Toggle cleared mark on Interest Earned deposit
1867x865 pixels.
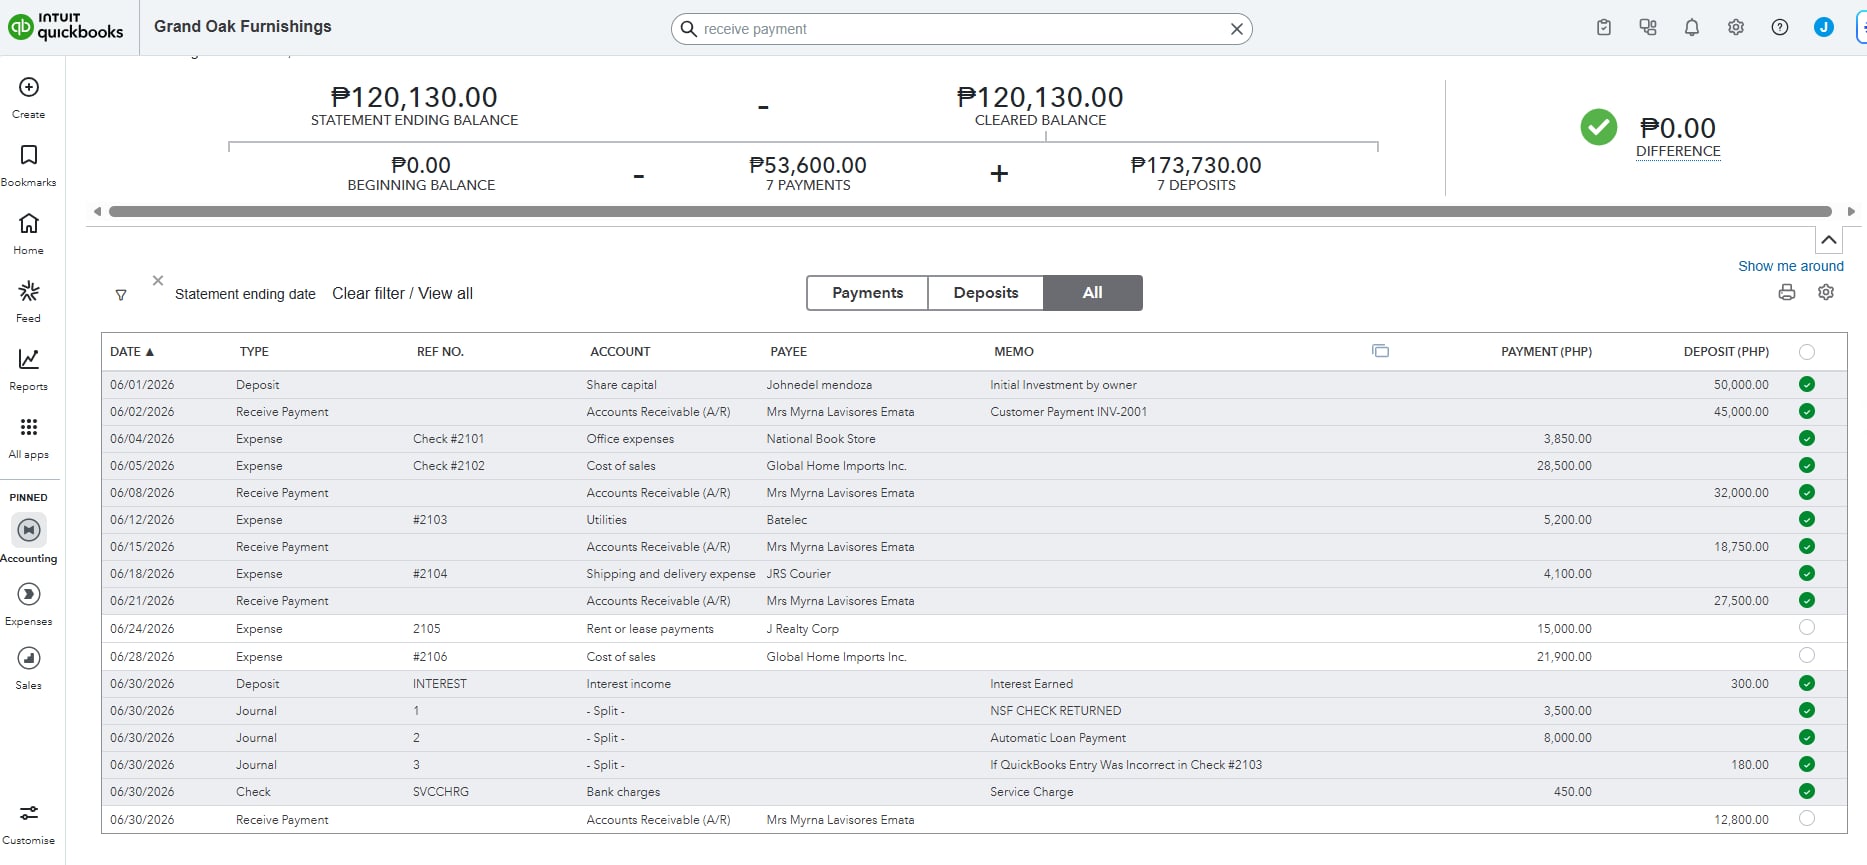(x=1806, y=683)
